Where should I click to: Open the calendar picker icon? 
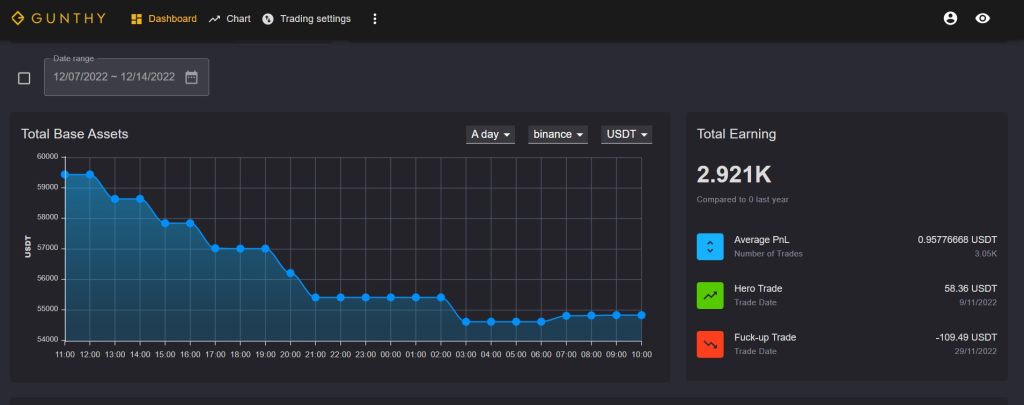191,77
